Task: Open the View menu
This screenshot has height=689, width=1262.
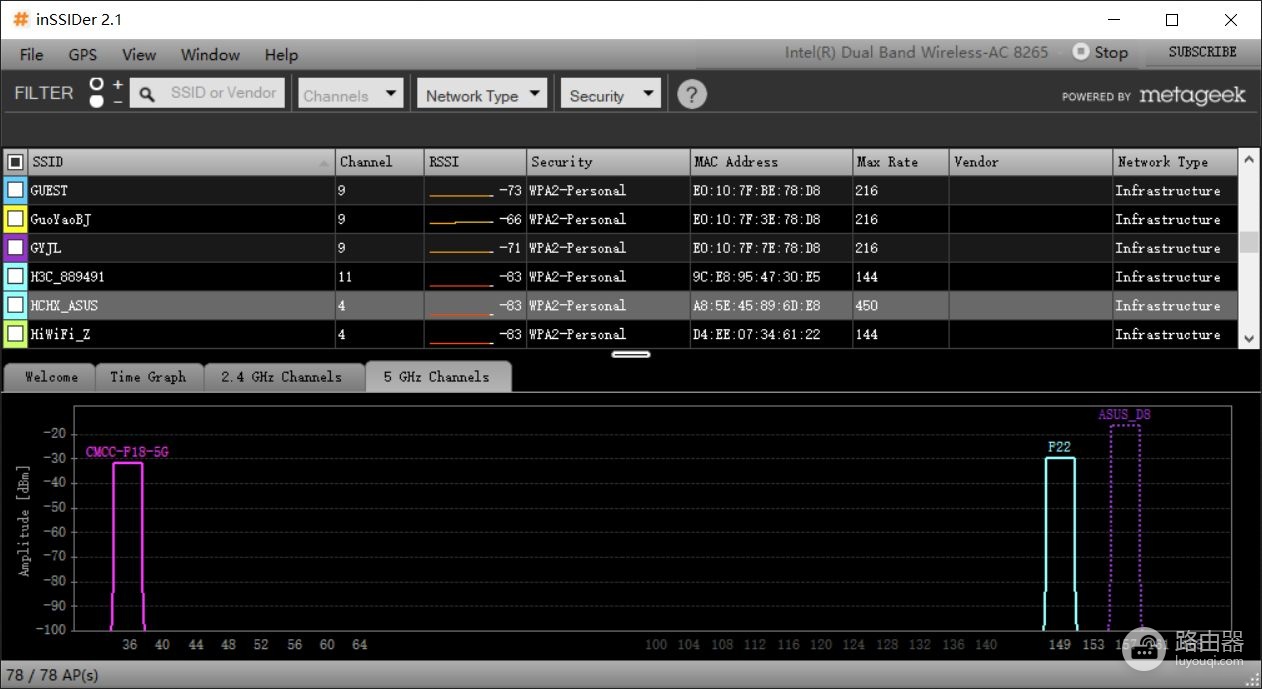Action: click(139, 54)
